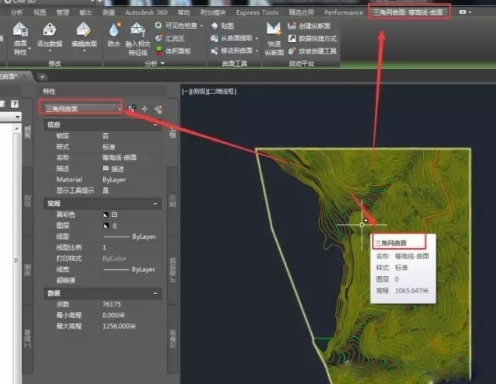496x384 pixels.
Task: Expand the 分析 panel dropdown arrow
Action: [x=163, y=63]
